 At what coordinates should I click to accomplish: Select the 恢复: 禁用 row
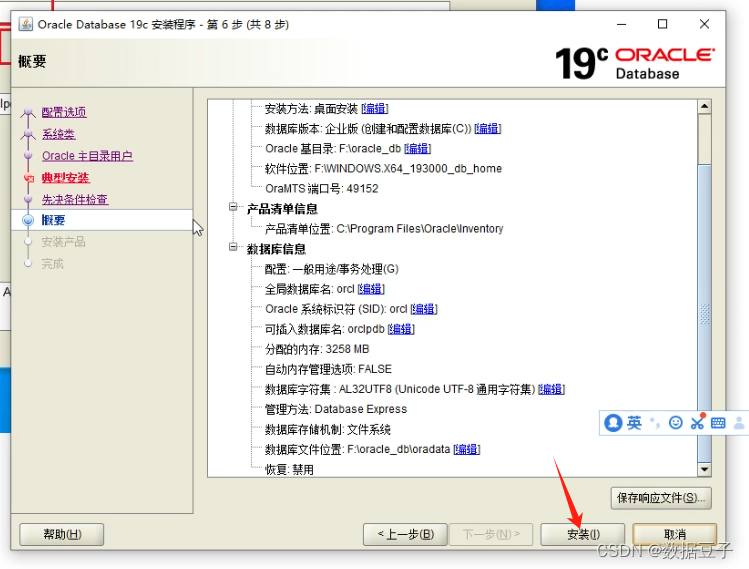(289, 470)
